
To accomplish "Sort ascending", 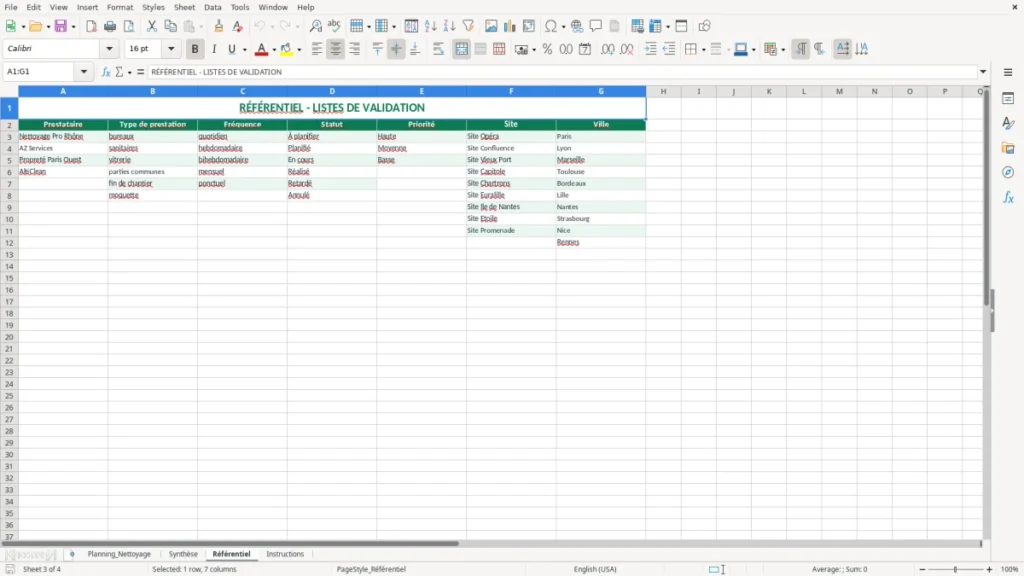I will click(x=430, y=26).
